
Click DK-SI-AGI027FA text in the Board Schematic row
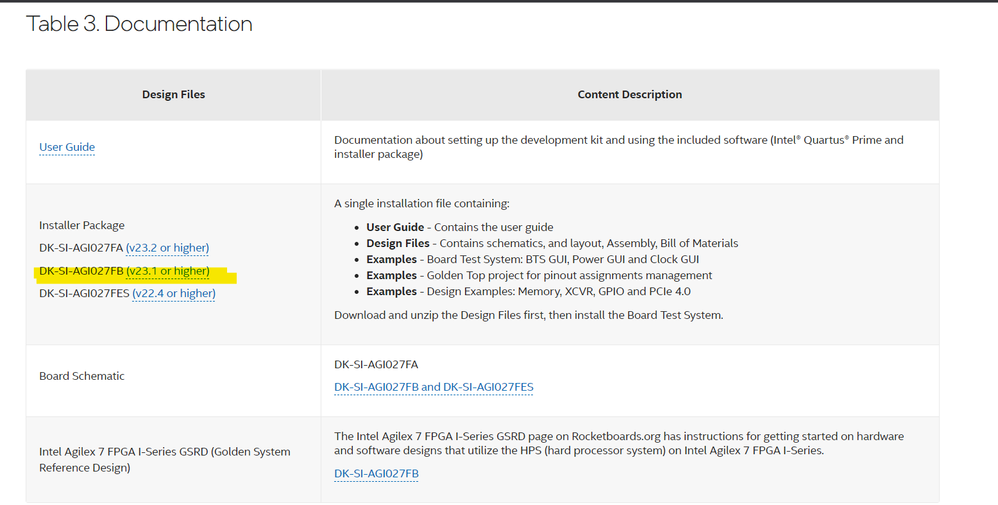[376, 365]
